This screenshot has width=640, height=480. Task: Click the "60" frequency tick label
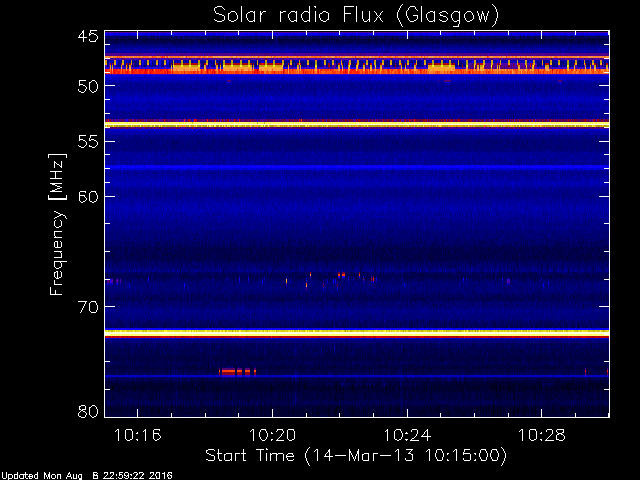88,197
